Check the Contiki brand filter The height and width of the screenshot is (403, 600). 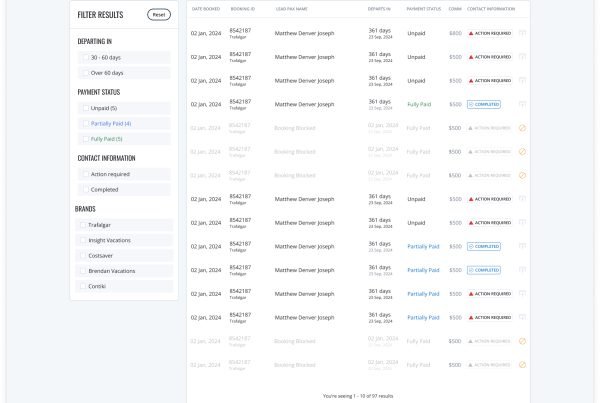[83, 286]
